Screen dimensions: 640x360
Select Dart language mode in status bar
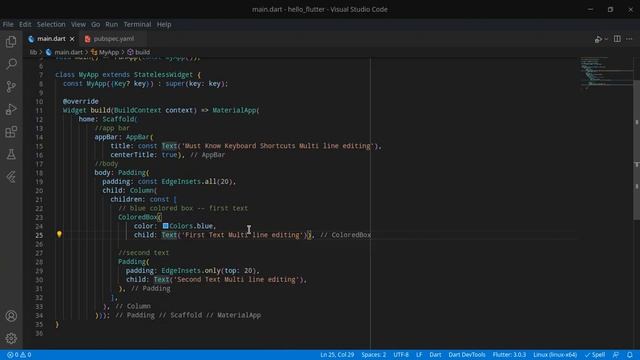(x=435, y=355)
